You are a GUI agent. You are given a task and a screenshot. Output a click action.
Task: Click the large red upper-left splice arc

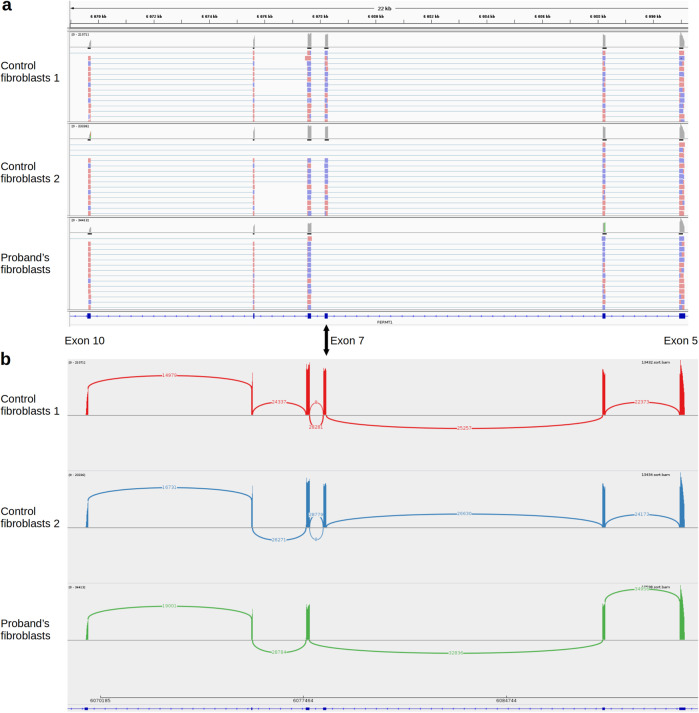click(170, 375)
